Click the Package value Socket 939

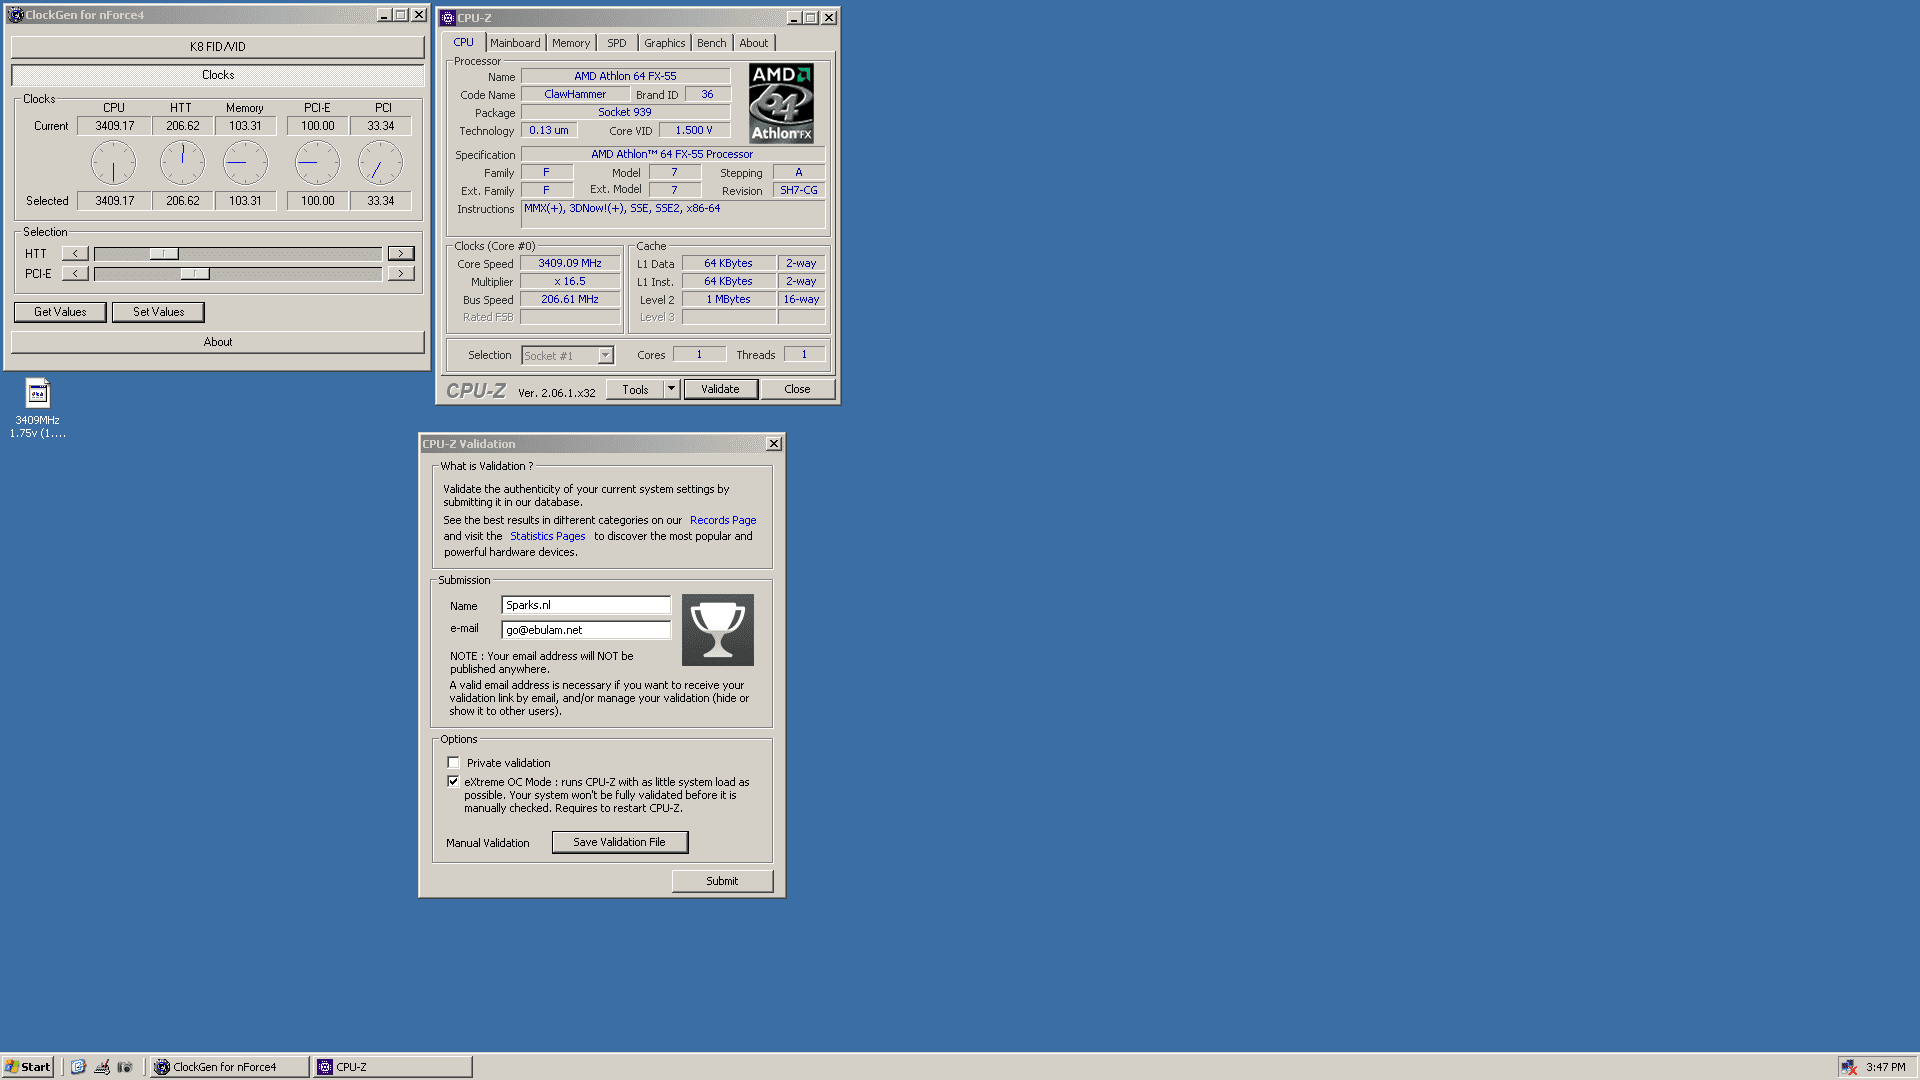tap(625, 113)
